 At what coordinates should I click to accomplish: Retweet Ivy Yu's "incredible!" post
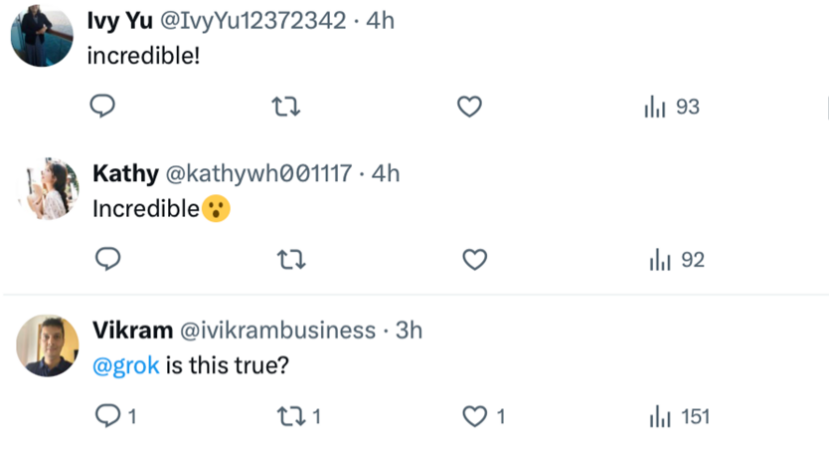click(x=286, y=107)
